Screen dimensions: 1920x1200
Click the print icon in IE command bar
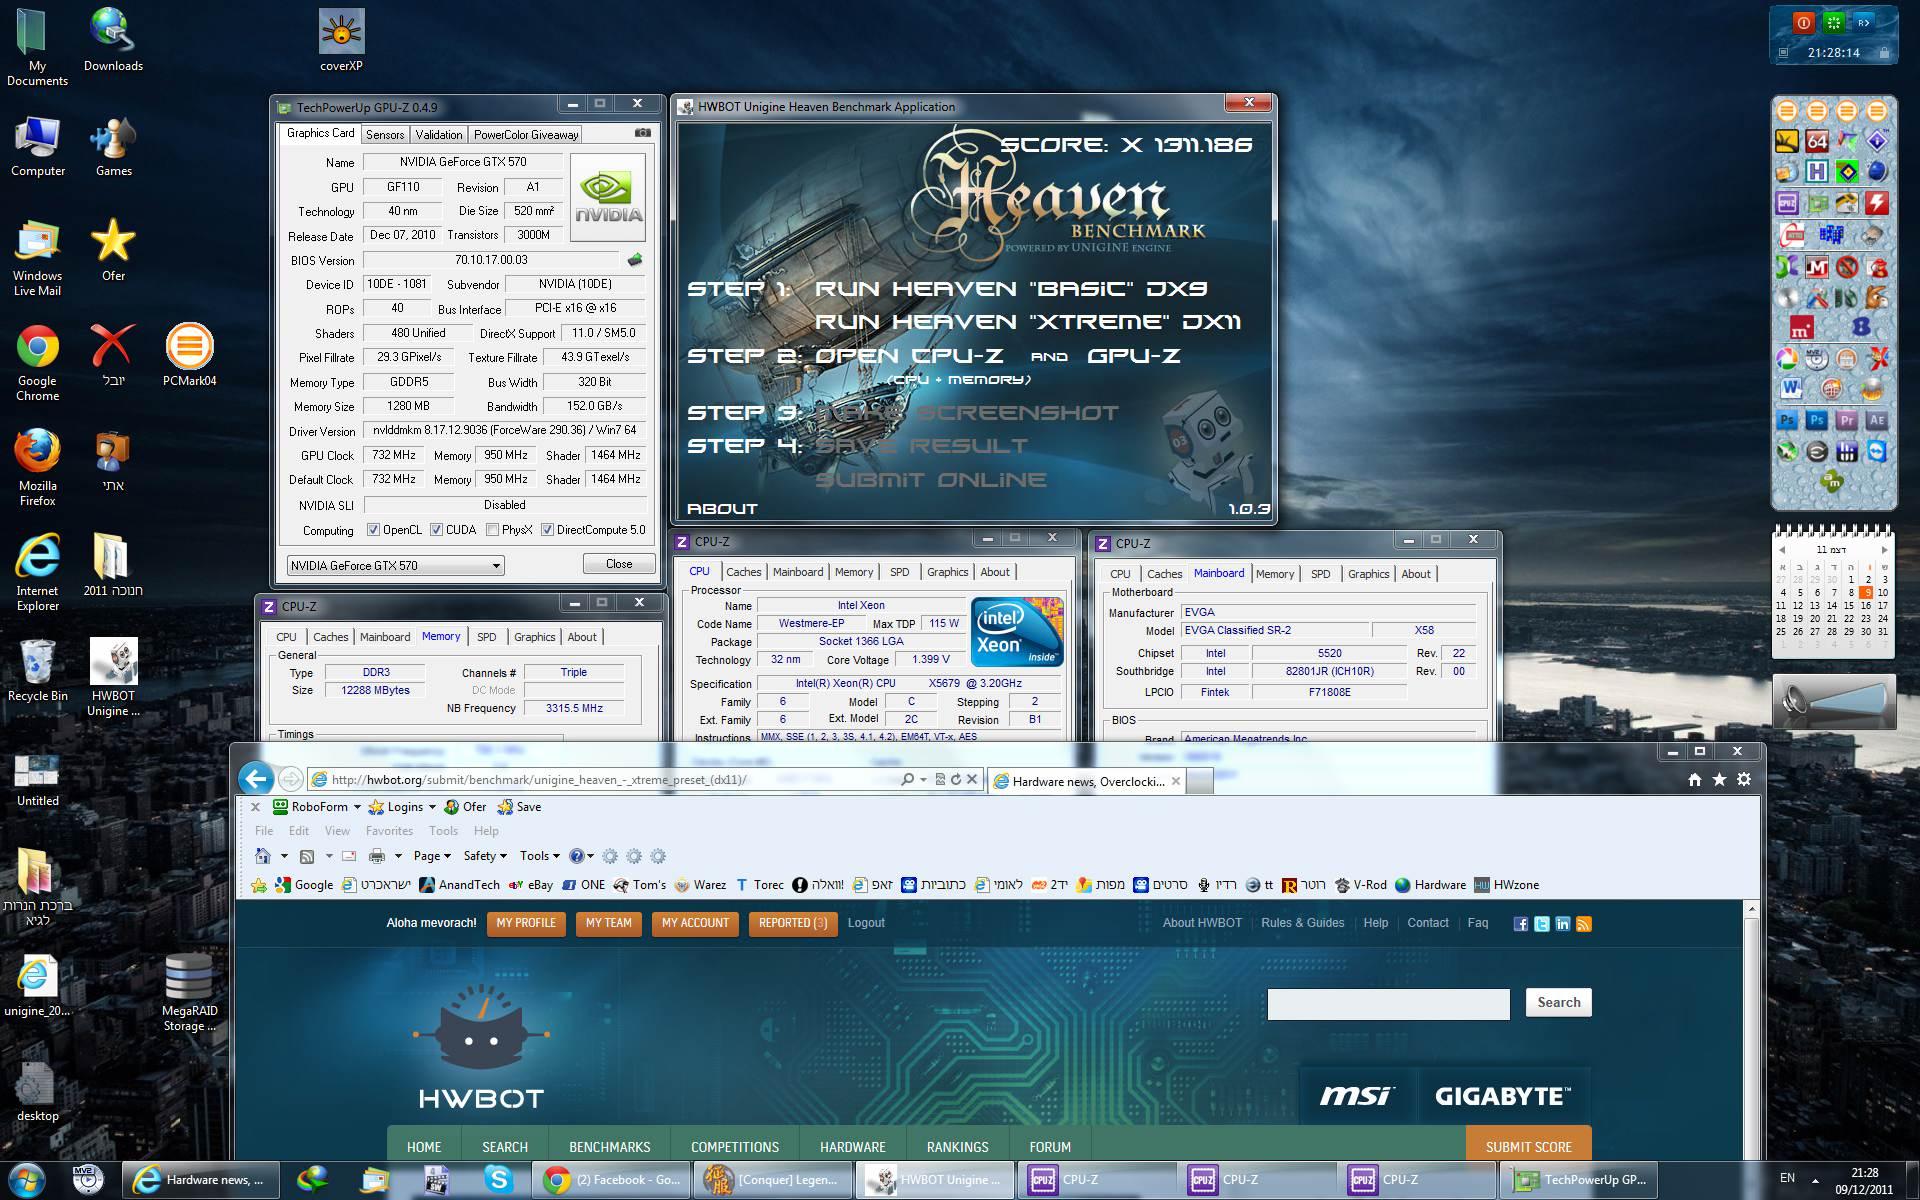[x=377, y=856]
